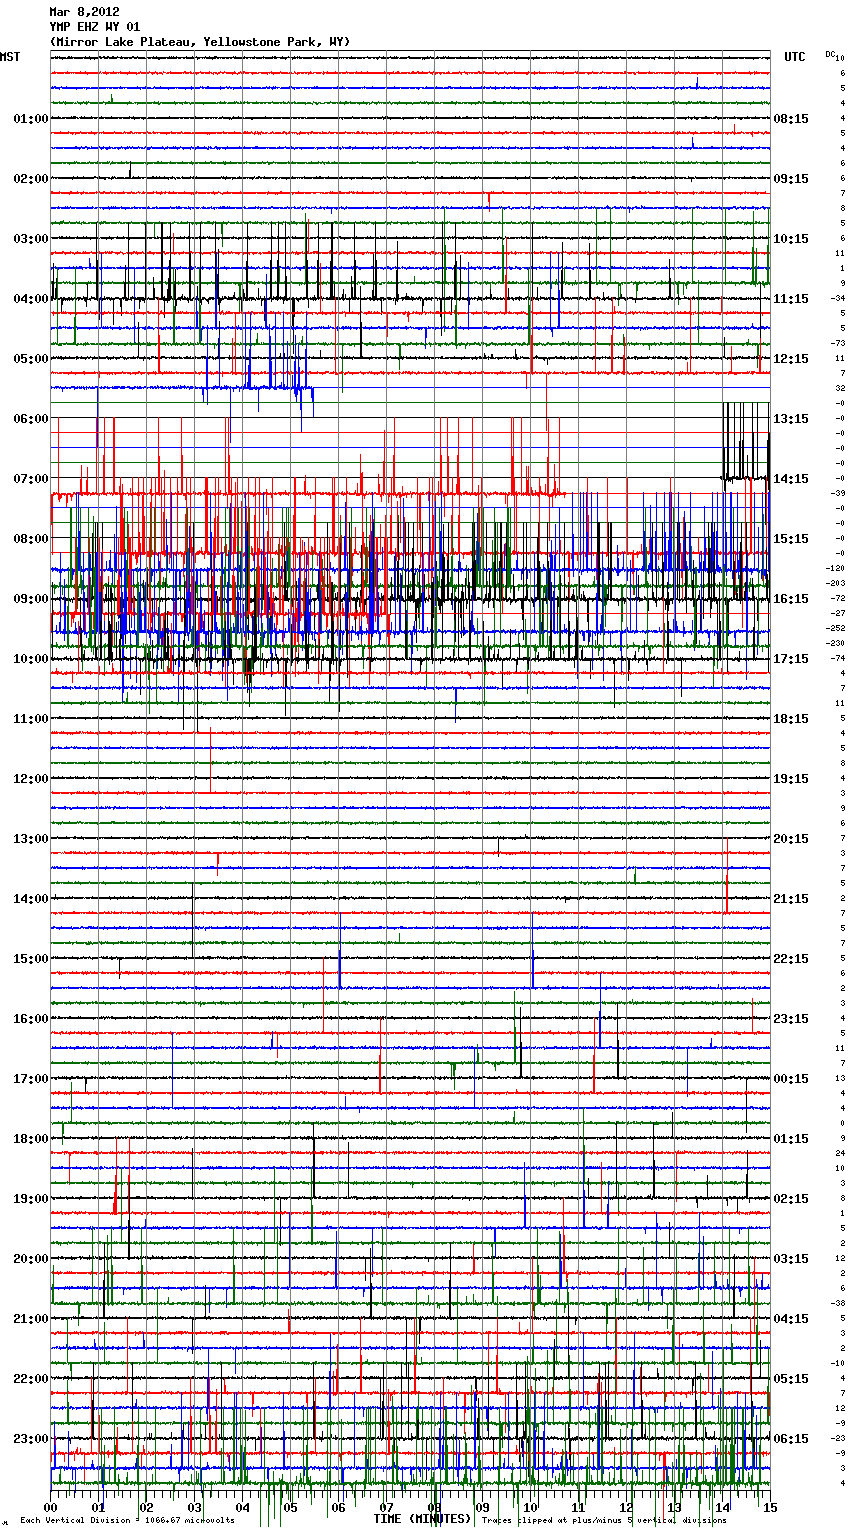This screenshot has width=850, height=1534.
Task: Click the MST time label "23:00"
Action: tap(31, 1439)
